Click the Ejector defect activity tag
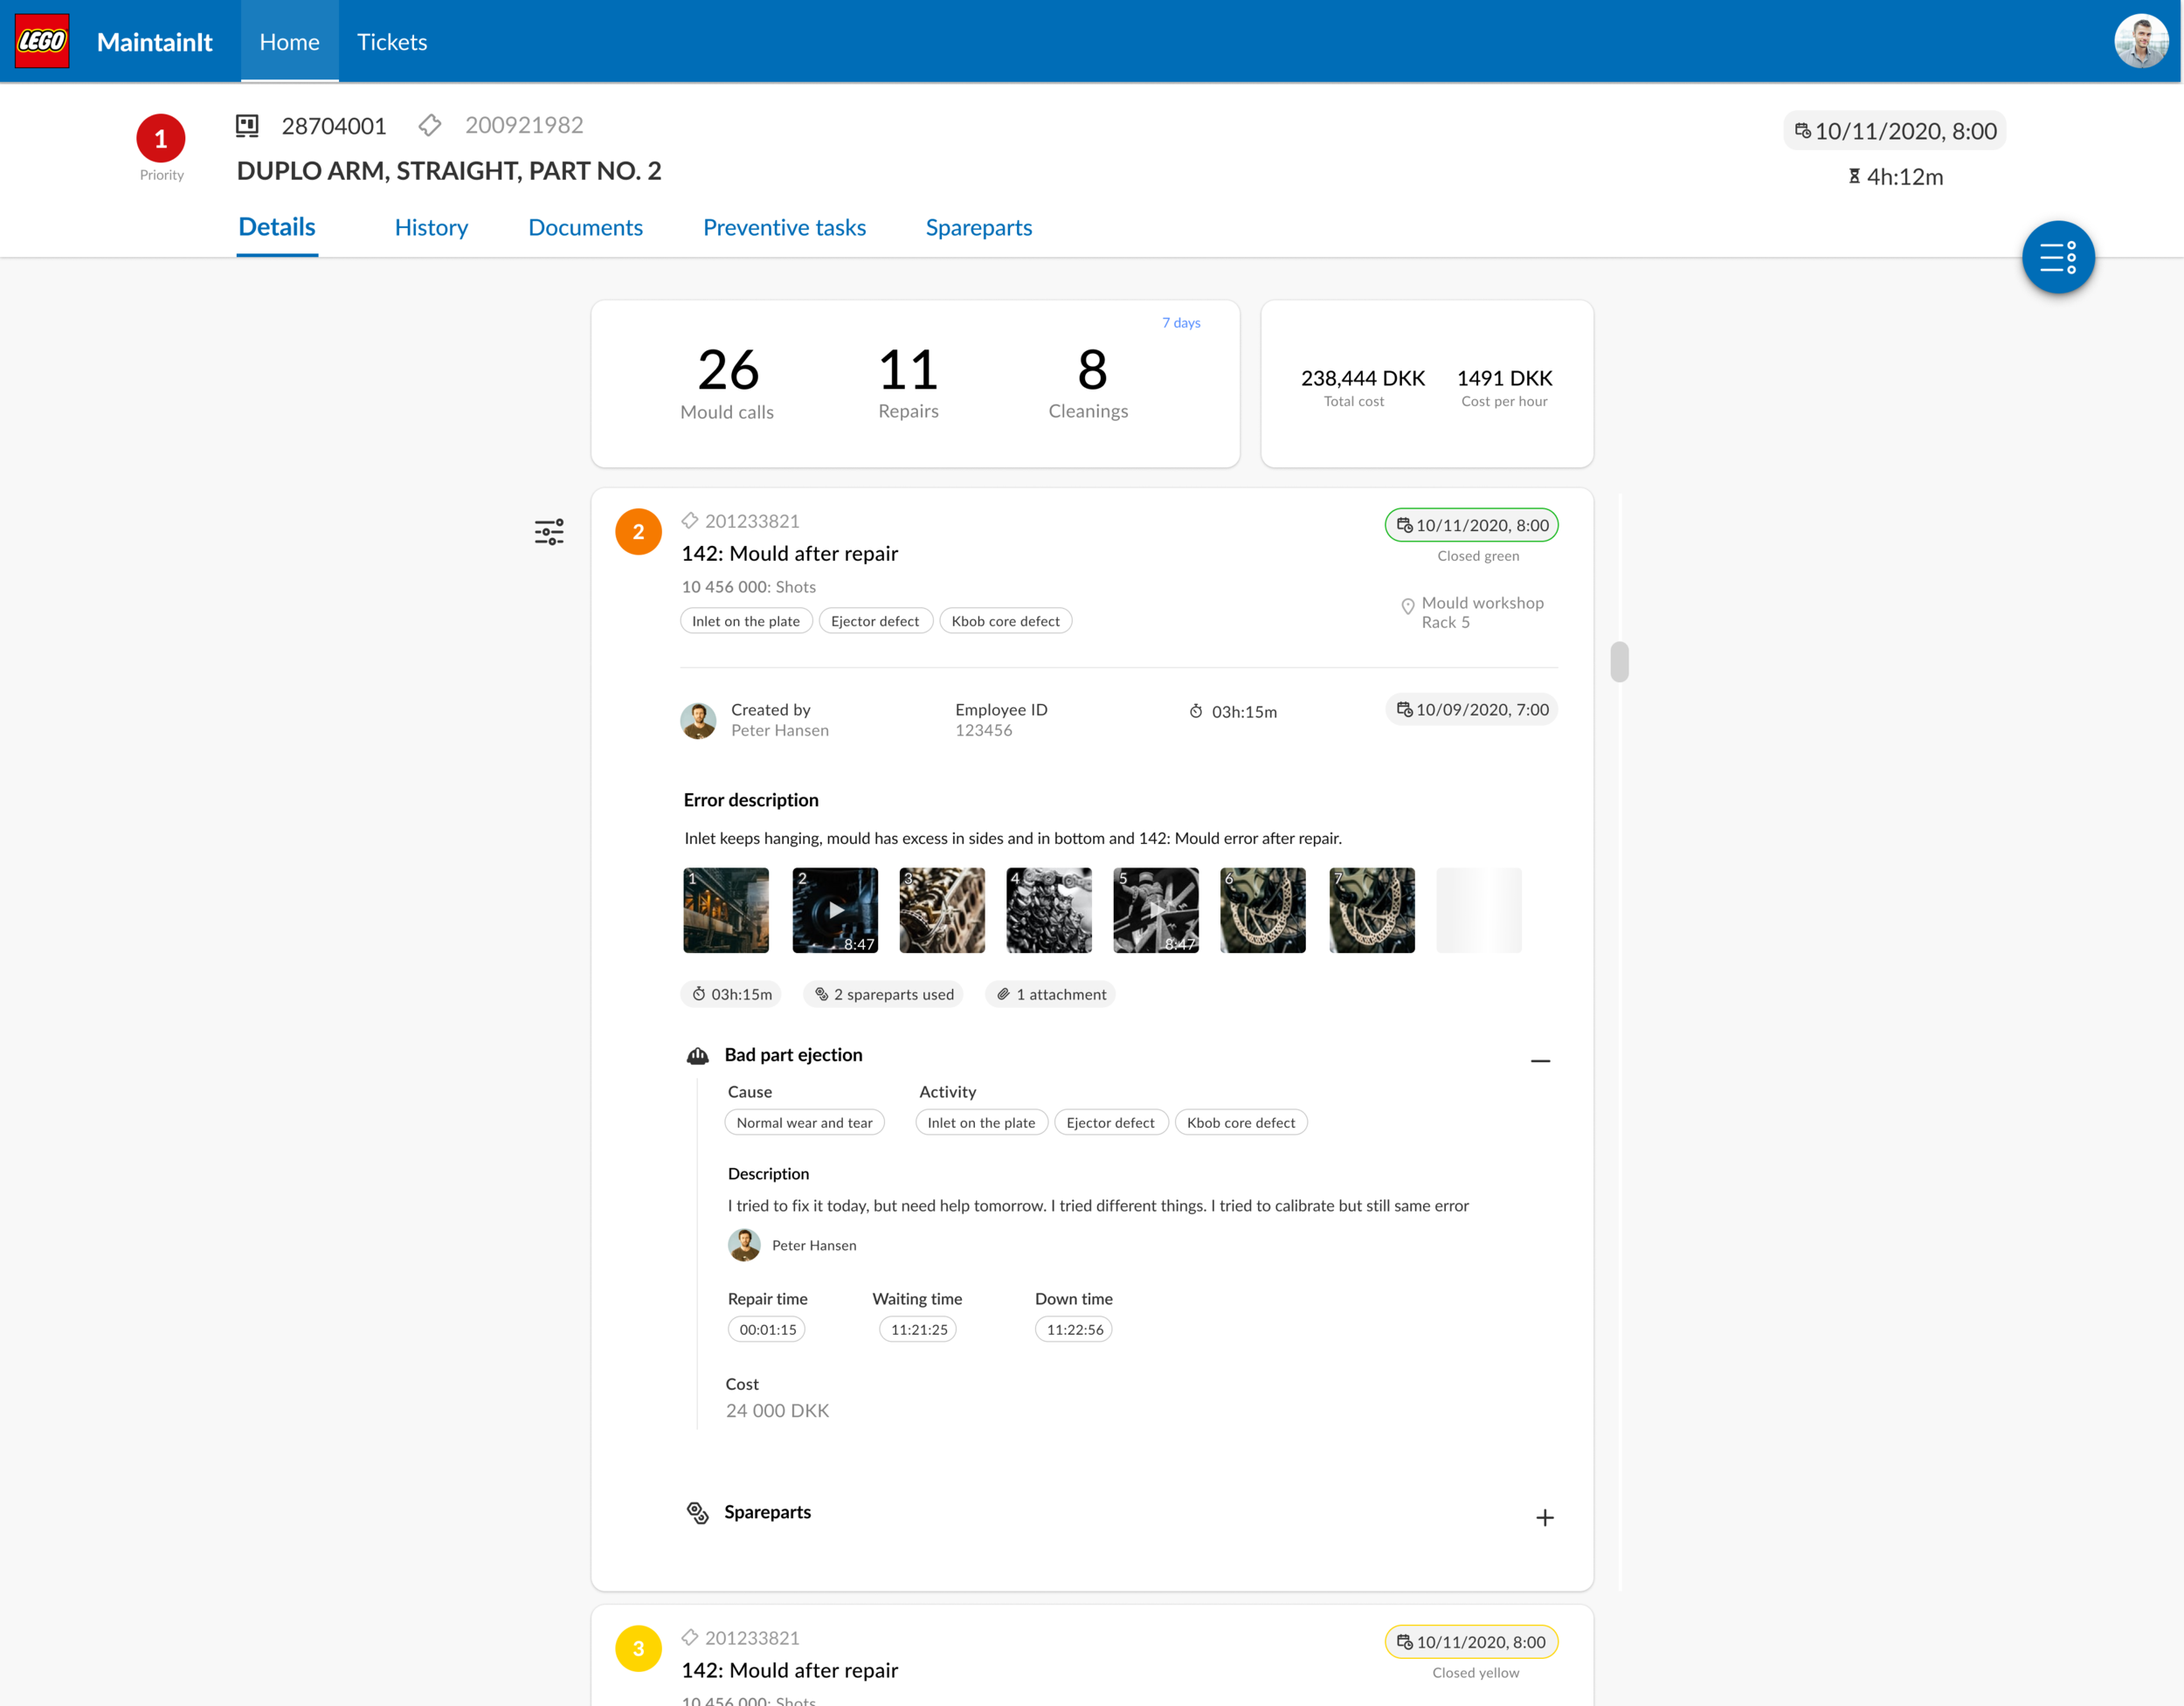The width and height of the screenshot is (2184, 1706). pyautogui.click(x=1110, y=1122)
